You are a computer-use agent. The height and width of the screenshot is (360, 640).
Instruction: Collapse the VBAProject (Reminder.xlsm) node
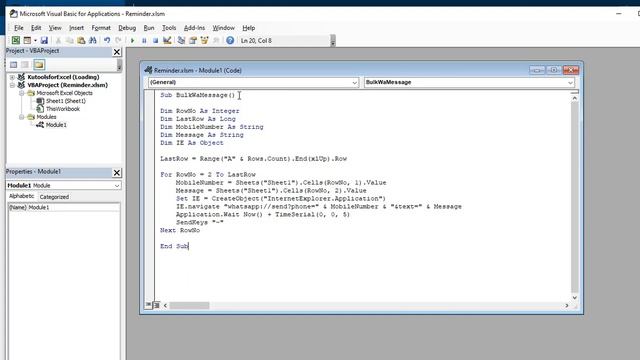click(x=12, y=85)
